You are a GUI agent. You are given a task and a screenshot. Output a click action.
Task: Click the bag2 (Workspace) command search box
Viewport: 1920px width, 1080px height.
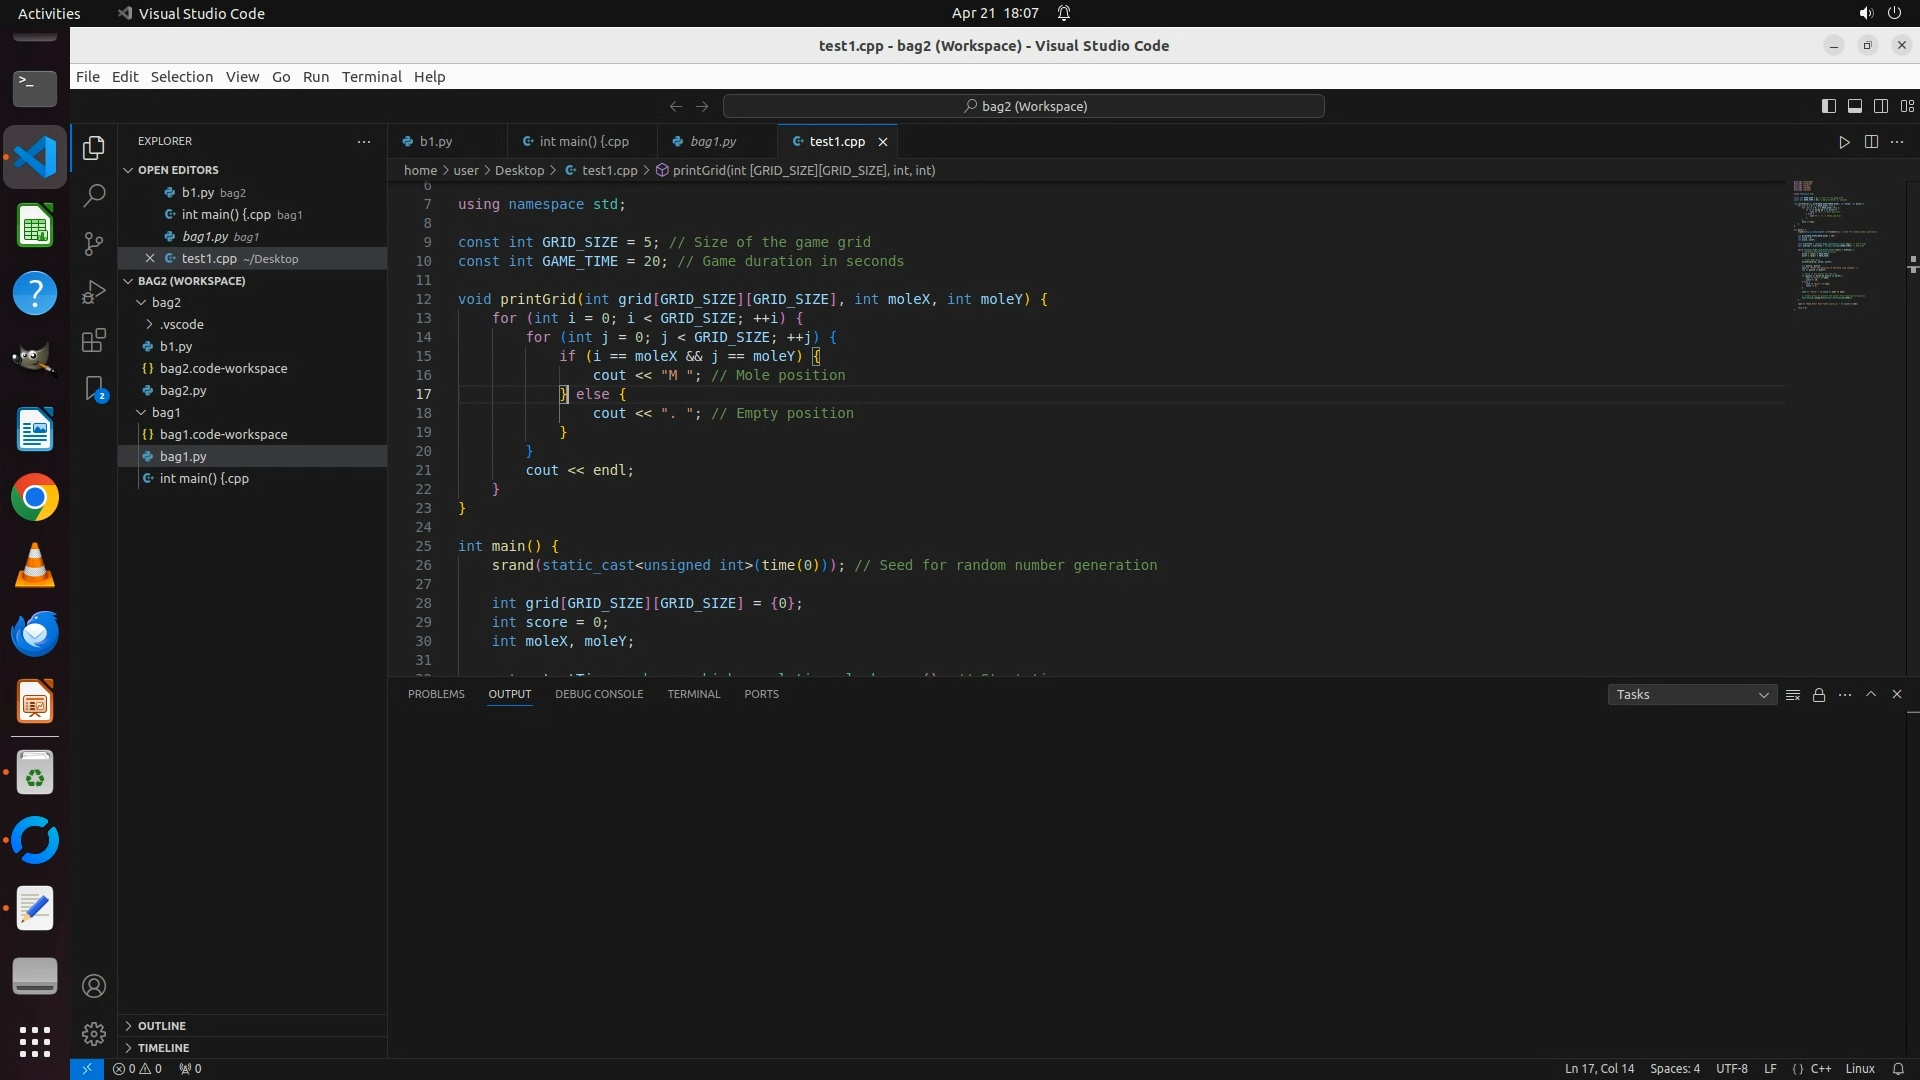click(1024, 106)
